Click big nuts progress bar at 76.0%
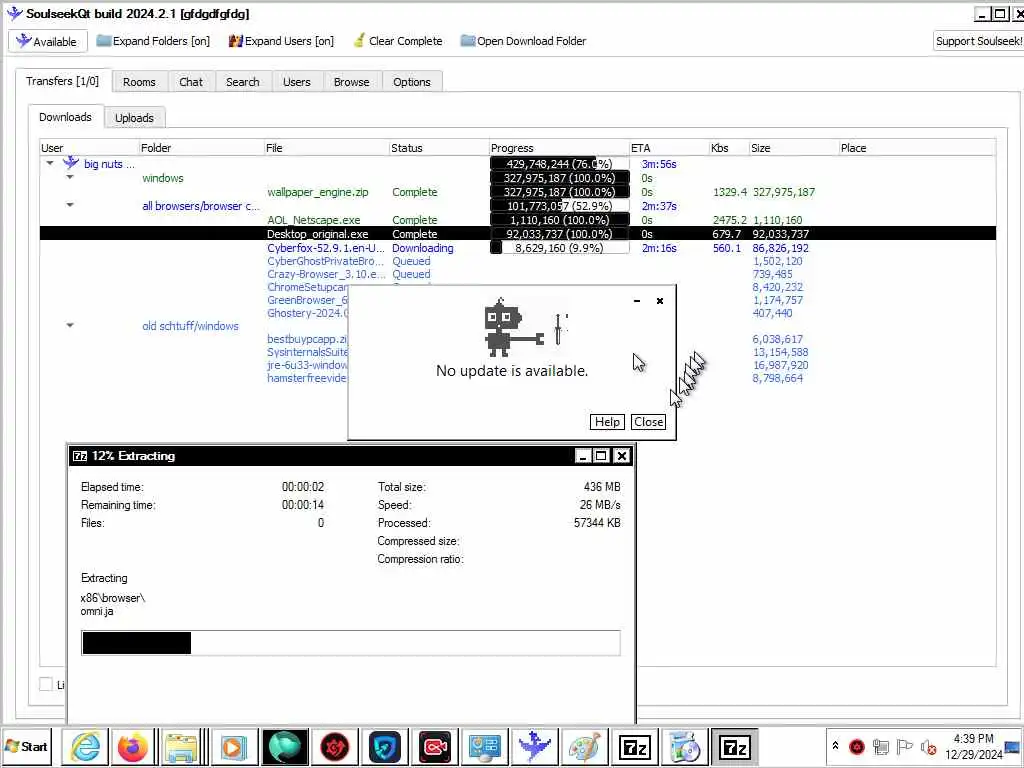The height and width of the screenshot is (768, 1024). [x=559, y=164]
